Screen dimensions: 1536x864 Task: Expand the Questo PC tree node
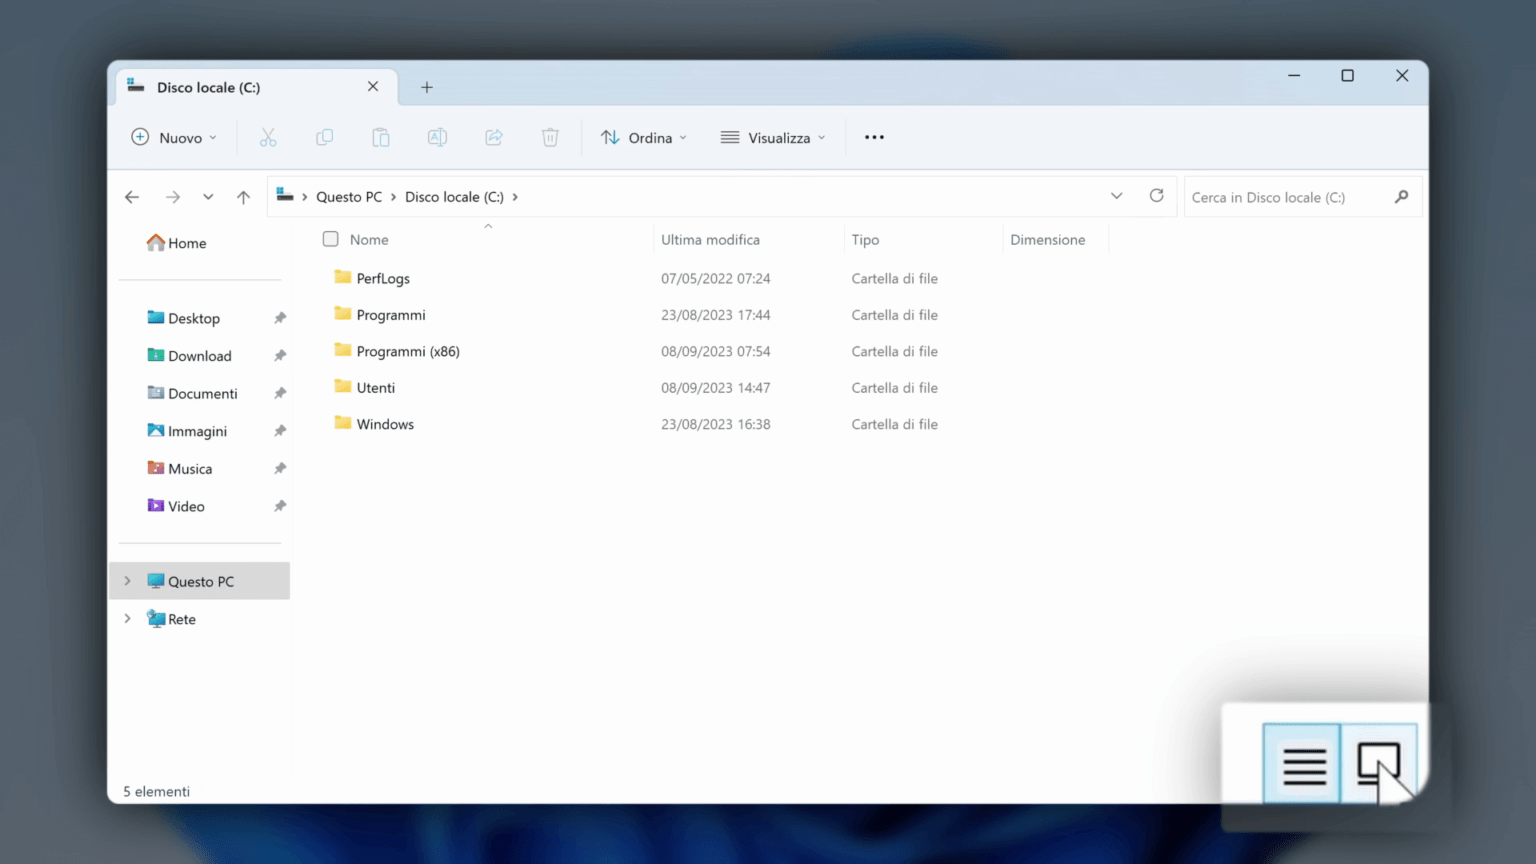click(127, 581)
